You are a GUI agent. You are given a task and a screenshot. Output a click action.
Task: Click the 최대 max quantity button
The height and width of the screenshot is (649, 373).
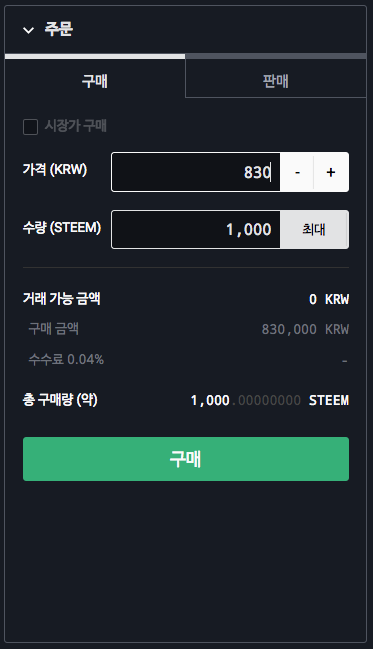(314, 229)
